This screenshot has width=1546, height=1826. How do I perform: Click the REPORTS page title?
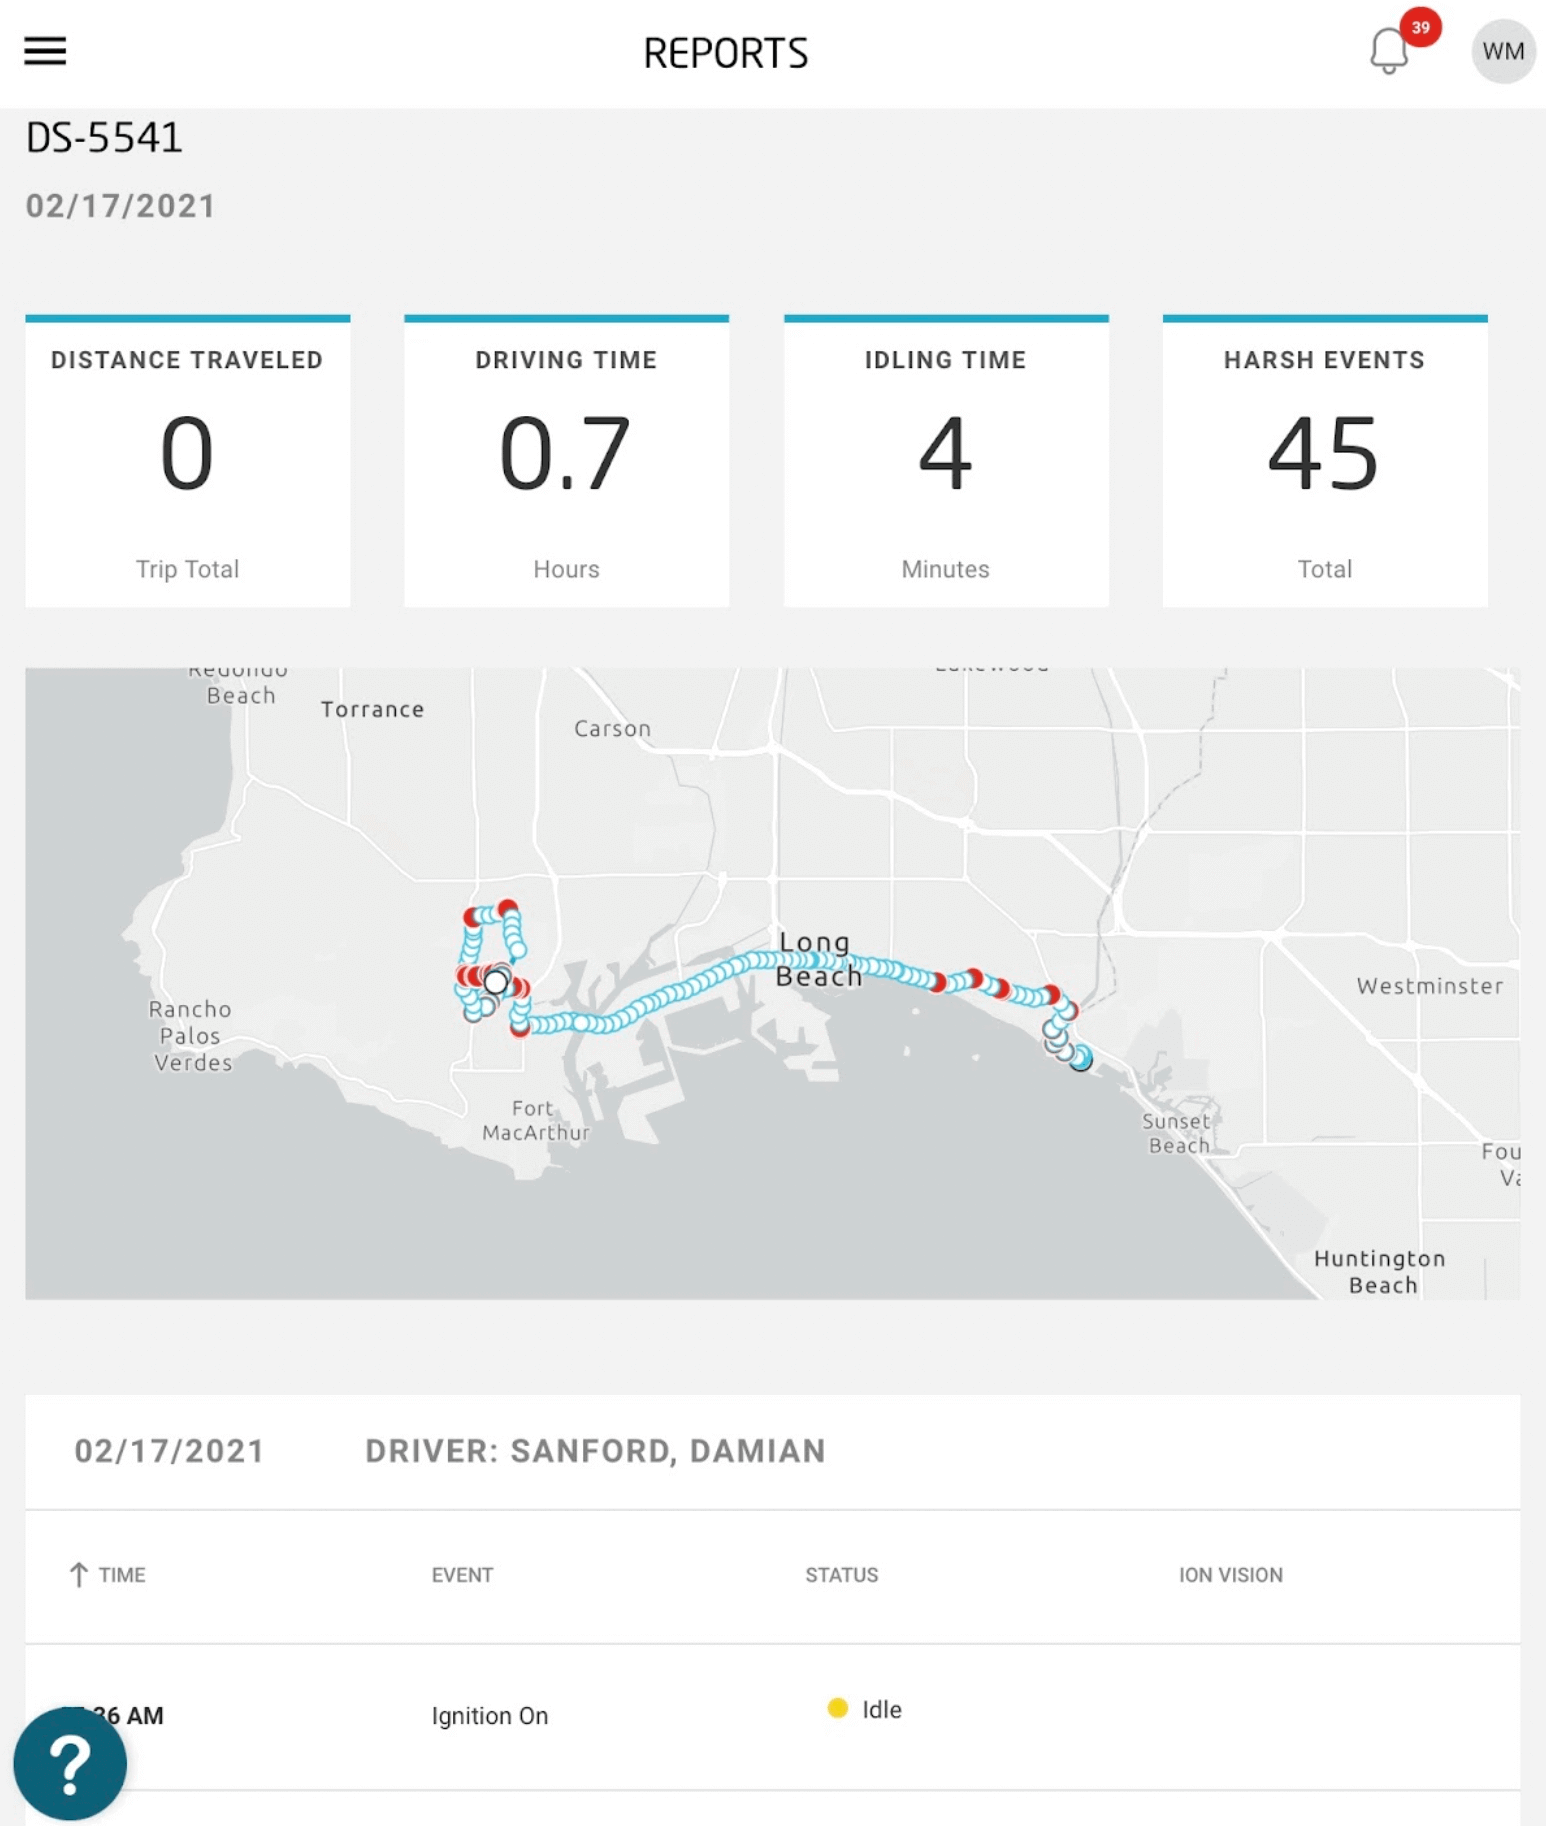coord(725,52)
